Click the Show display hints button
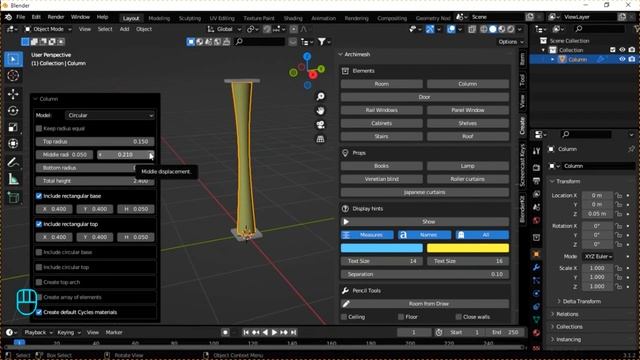This screenshot has width=640, height=360. (x=424, y=222)
